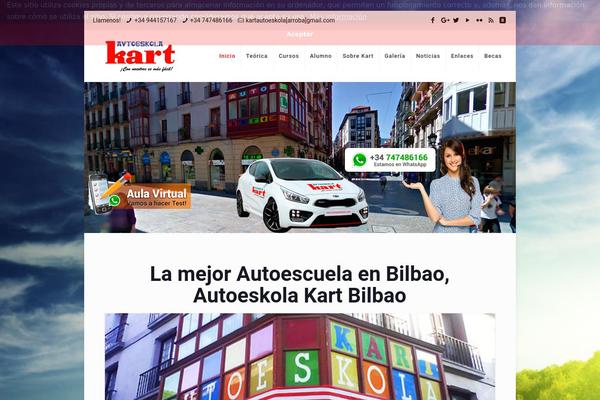Open the Cursos menu item

[289, 56]
